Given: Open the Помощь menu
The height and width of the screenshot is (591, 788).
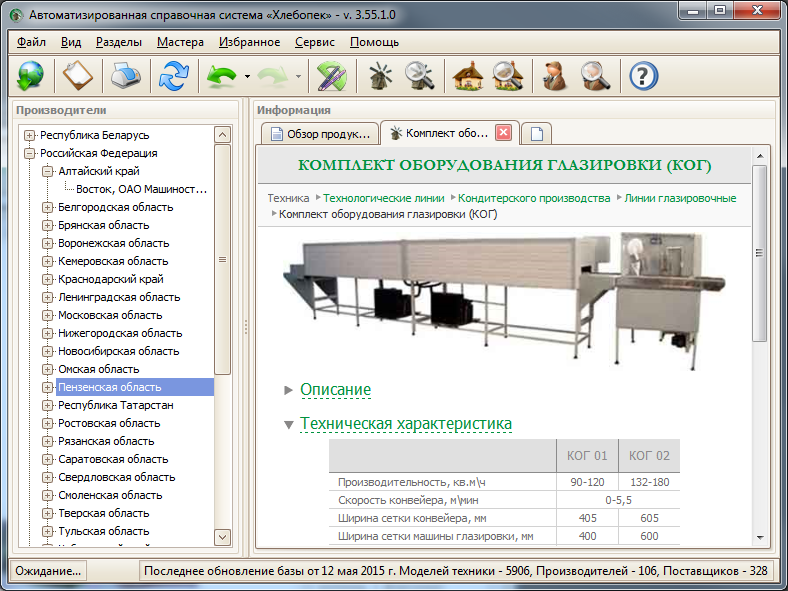Looking at the screenshot, I should [x=374, y=42].
